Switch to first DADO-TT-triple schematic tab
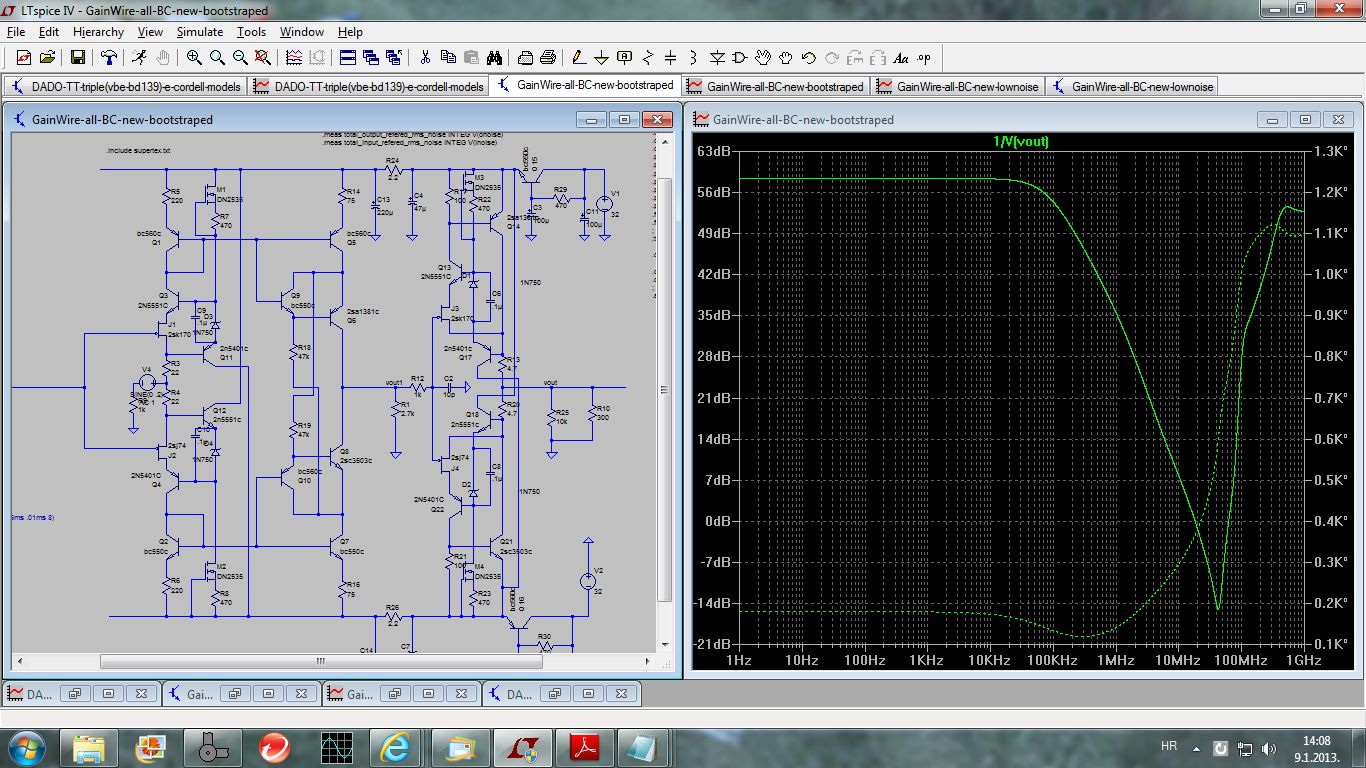This screenshot has height=768, width=1366. [x=125, y=86]
